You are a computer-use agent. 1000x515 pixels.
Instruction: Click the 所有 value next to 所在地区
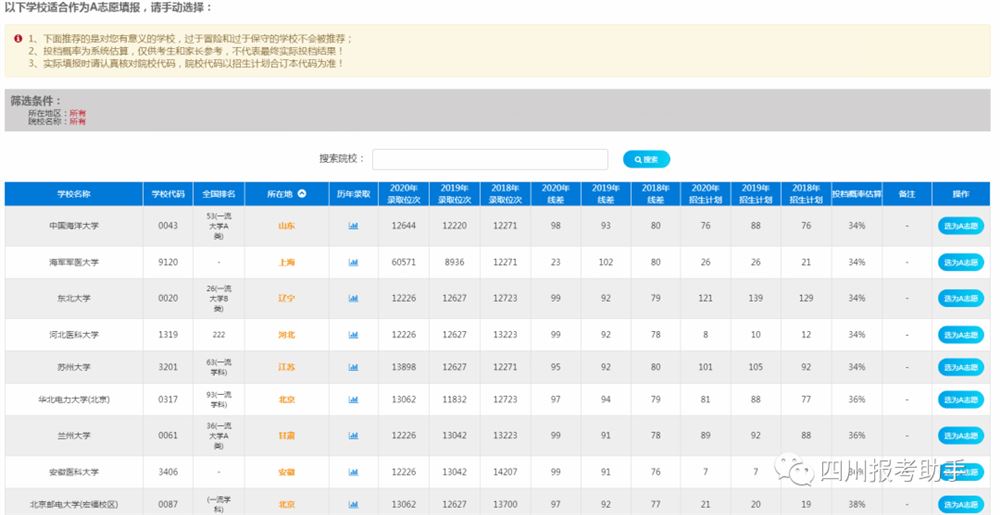tap(78, 113)
